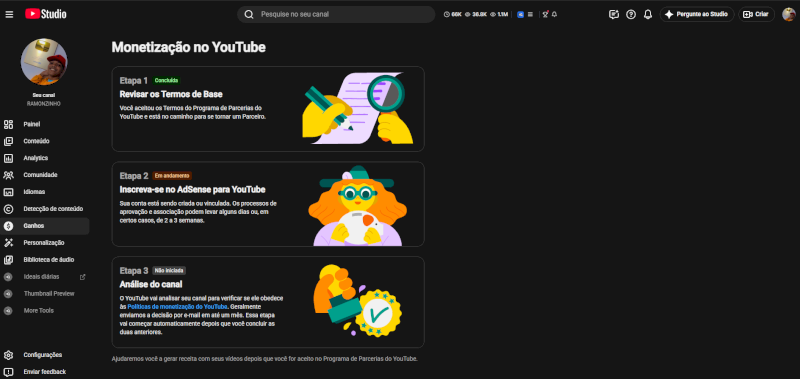Screen dimensions: 800x379
Task: Click the 'Concluída' status badge on Etapa 1
Action: (x=166, y=81)
